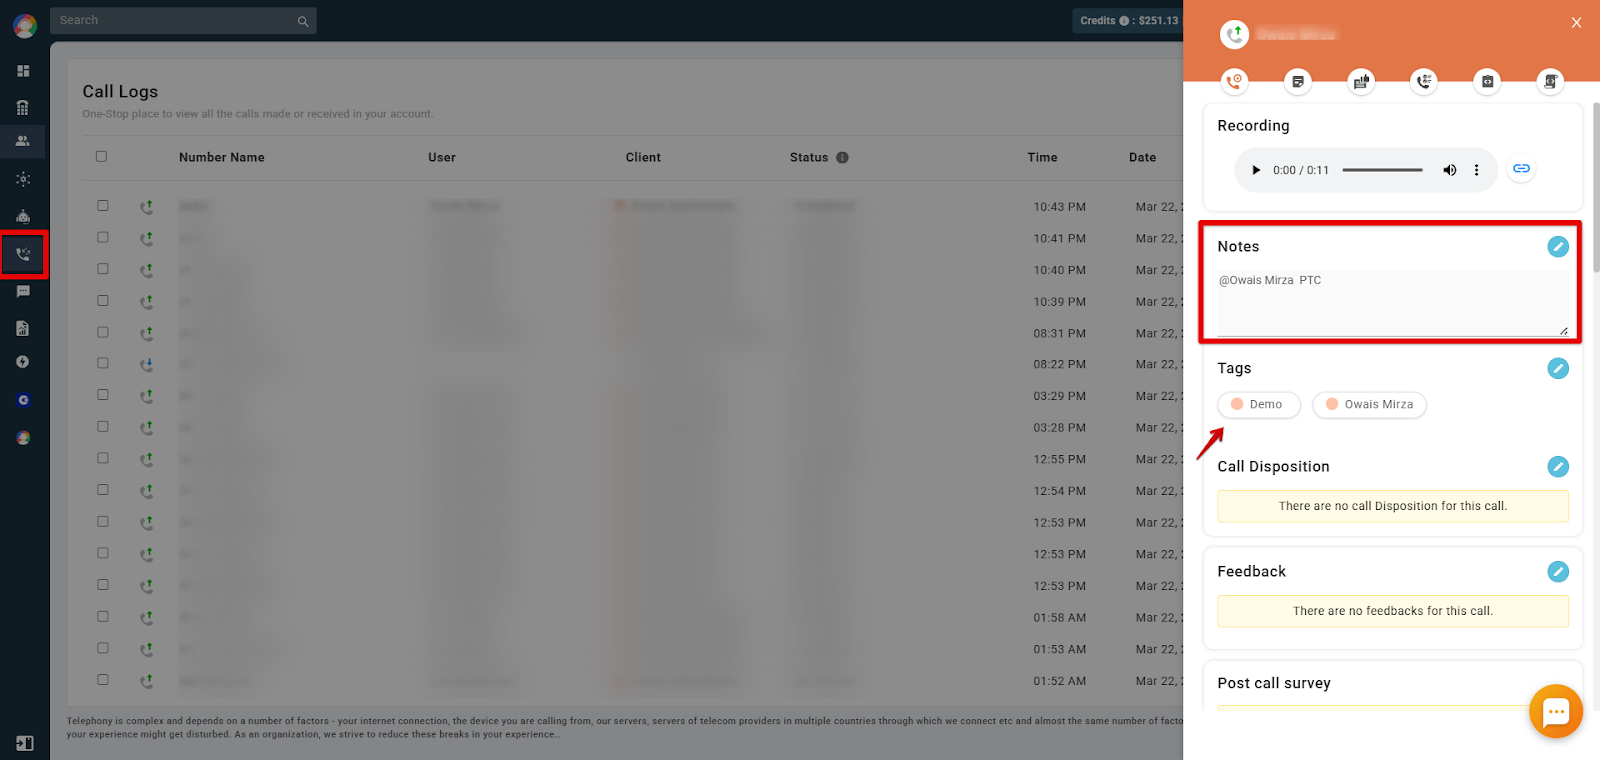Click the User column header
The width and height of the screenshot is (1600, 760).
coord(442,158)
